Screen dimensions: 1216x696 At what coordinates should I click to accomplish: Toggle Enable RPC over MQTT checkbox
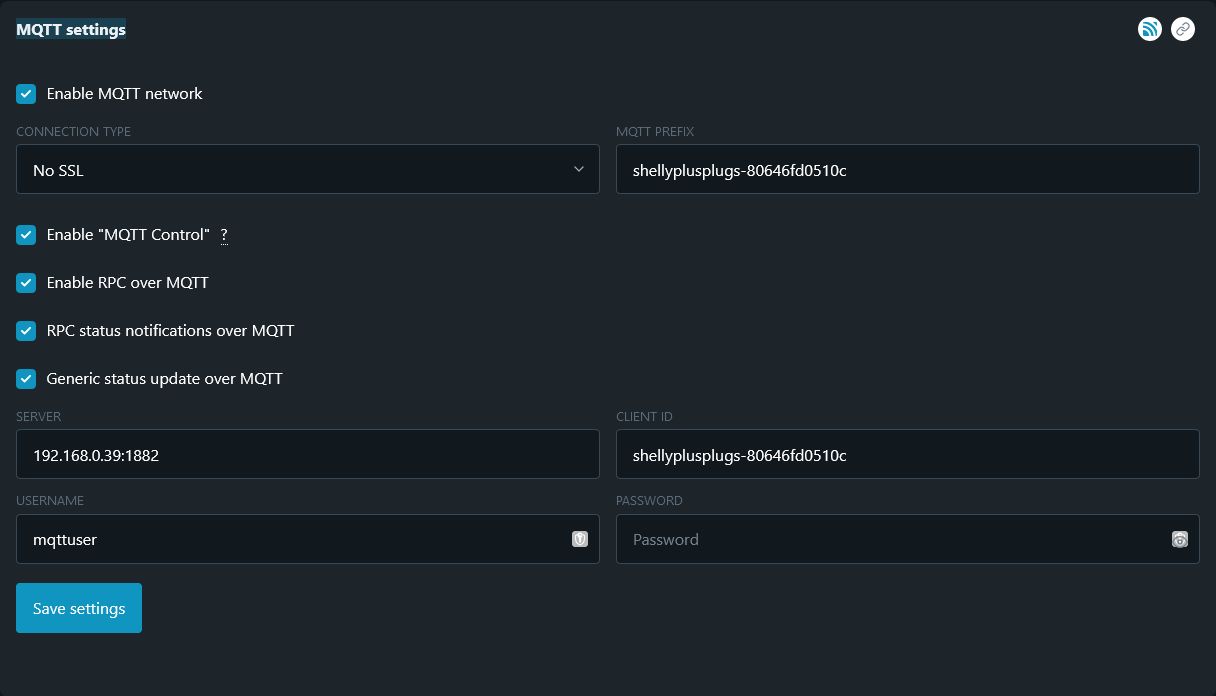(x=26, y=283)
